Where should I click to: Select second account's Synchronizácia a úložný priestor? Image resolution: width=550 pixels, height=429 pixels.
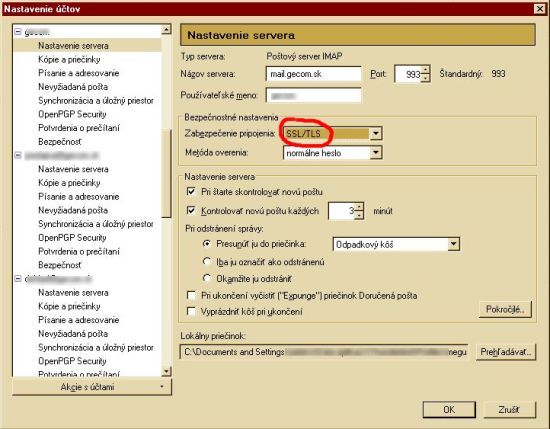click(95, 224)
